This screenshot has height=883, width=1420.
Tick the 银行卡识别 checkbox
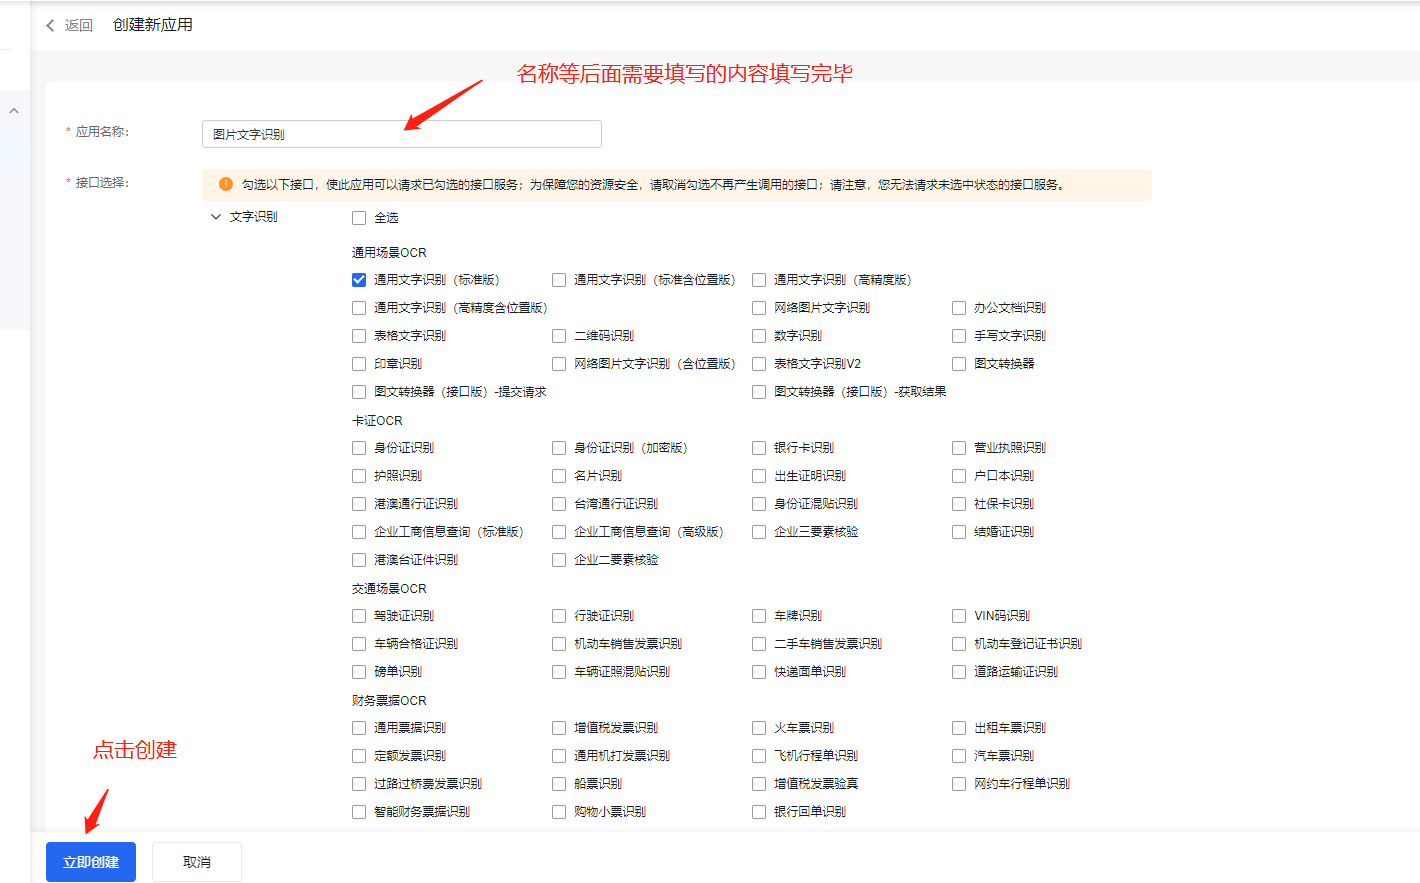coord(759,448)
